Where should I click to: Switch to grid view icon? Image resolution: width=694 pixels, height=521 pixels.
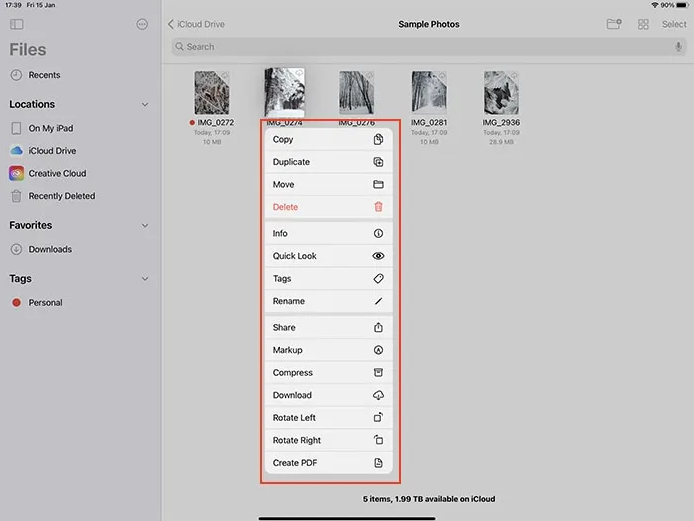pos(643,24)
